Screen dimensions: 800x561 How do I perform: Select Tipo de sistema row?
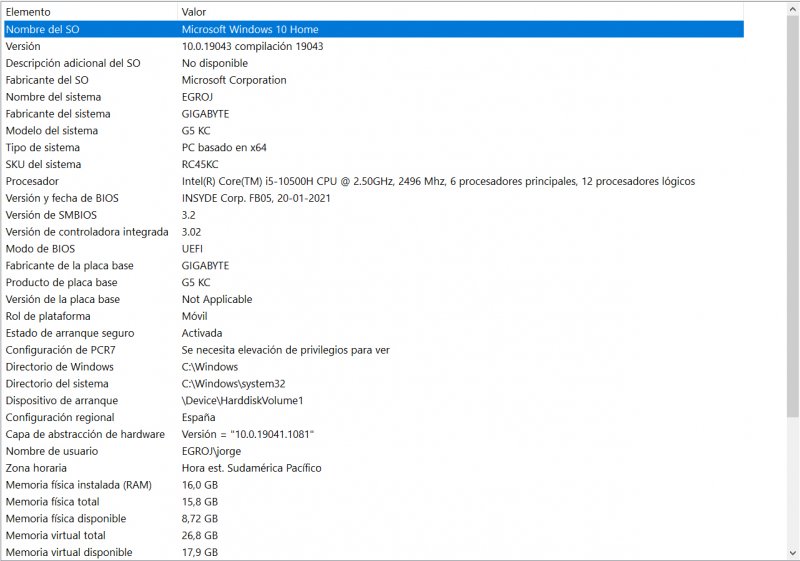373,147
